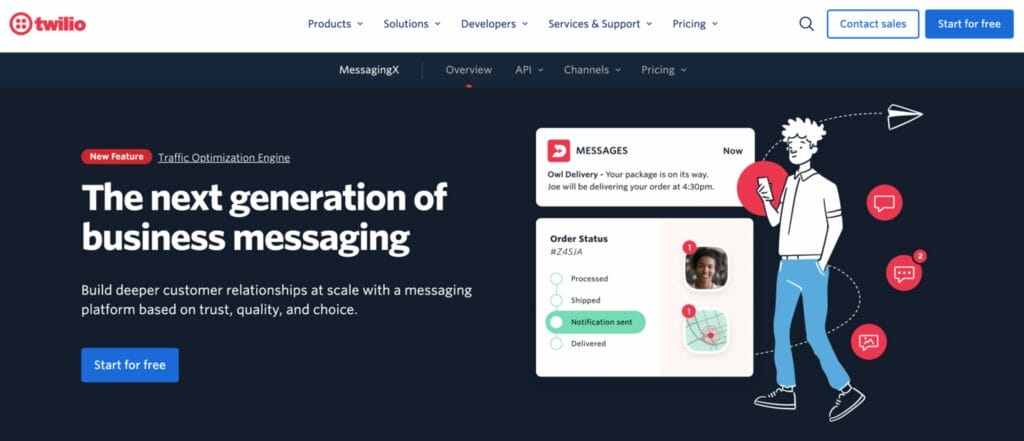The image size is (1024, 441).
Task: Click the map location app icon
Action: (x=706, y=331)
